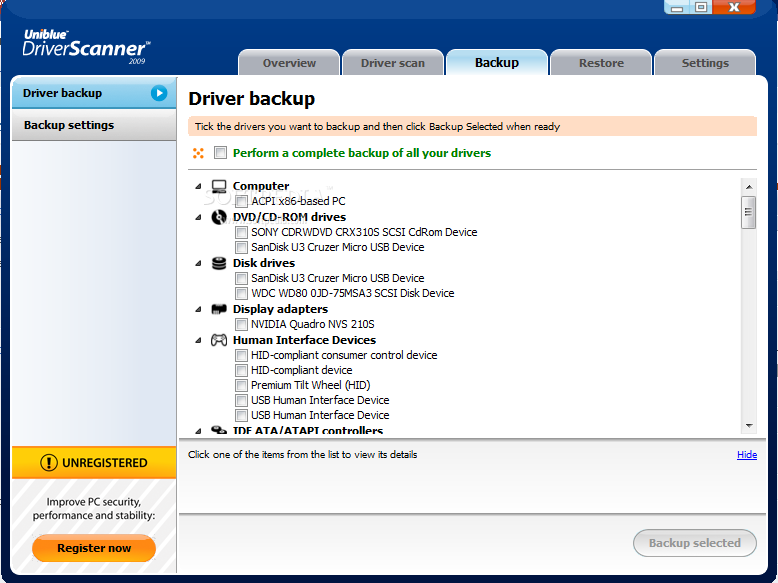The width and height of the screenshot is (778, 583).
Task: Click the scrollbar up arrow
Action: [749, 187]
